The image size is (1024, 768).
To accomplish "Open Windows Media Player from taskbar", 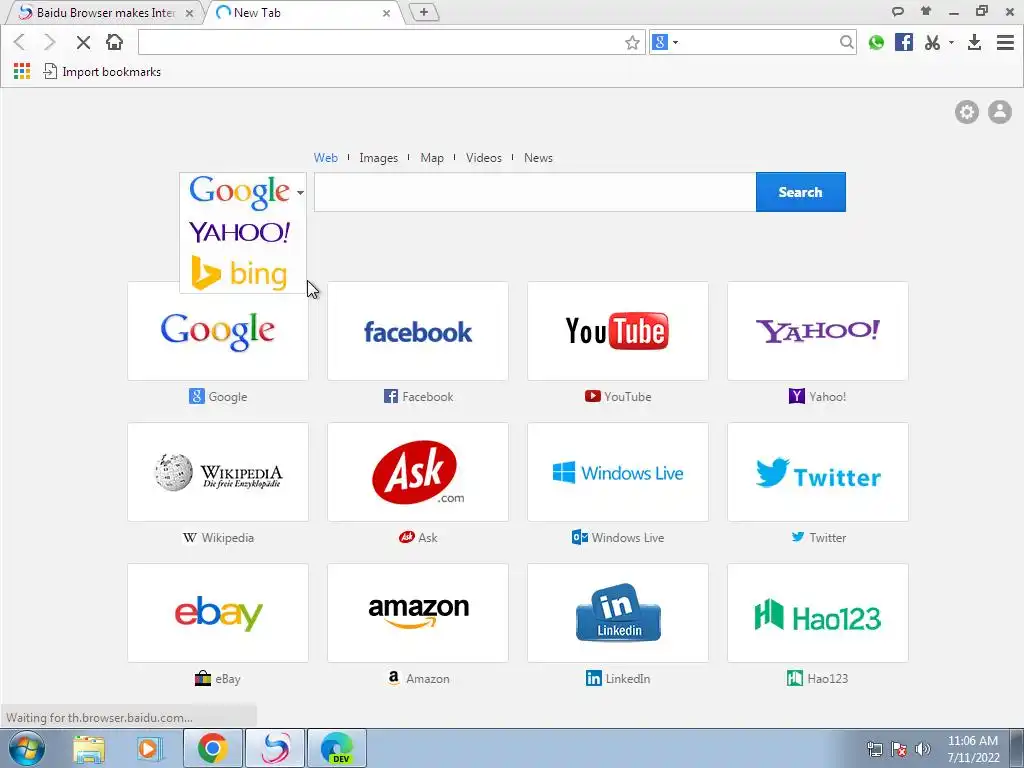I will coord(149,749).
